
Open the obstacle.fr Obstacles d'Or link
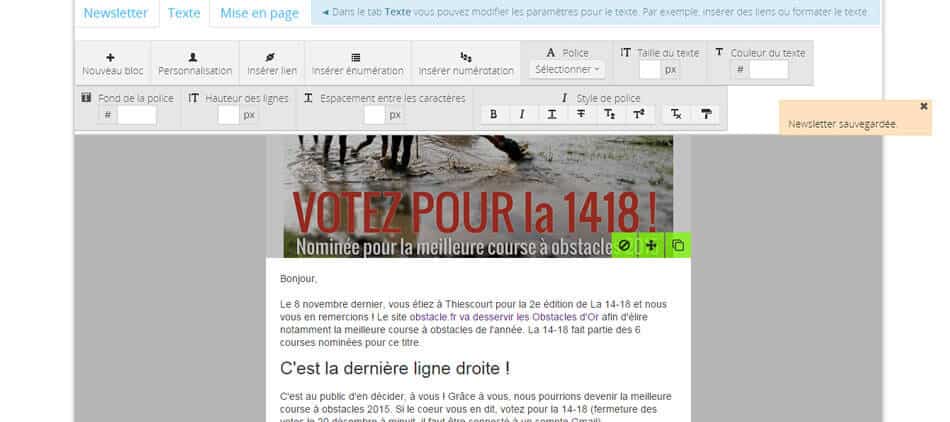point(504,317)
